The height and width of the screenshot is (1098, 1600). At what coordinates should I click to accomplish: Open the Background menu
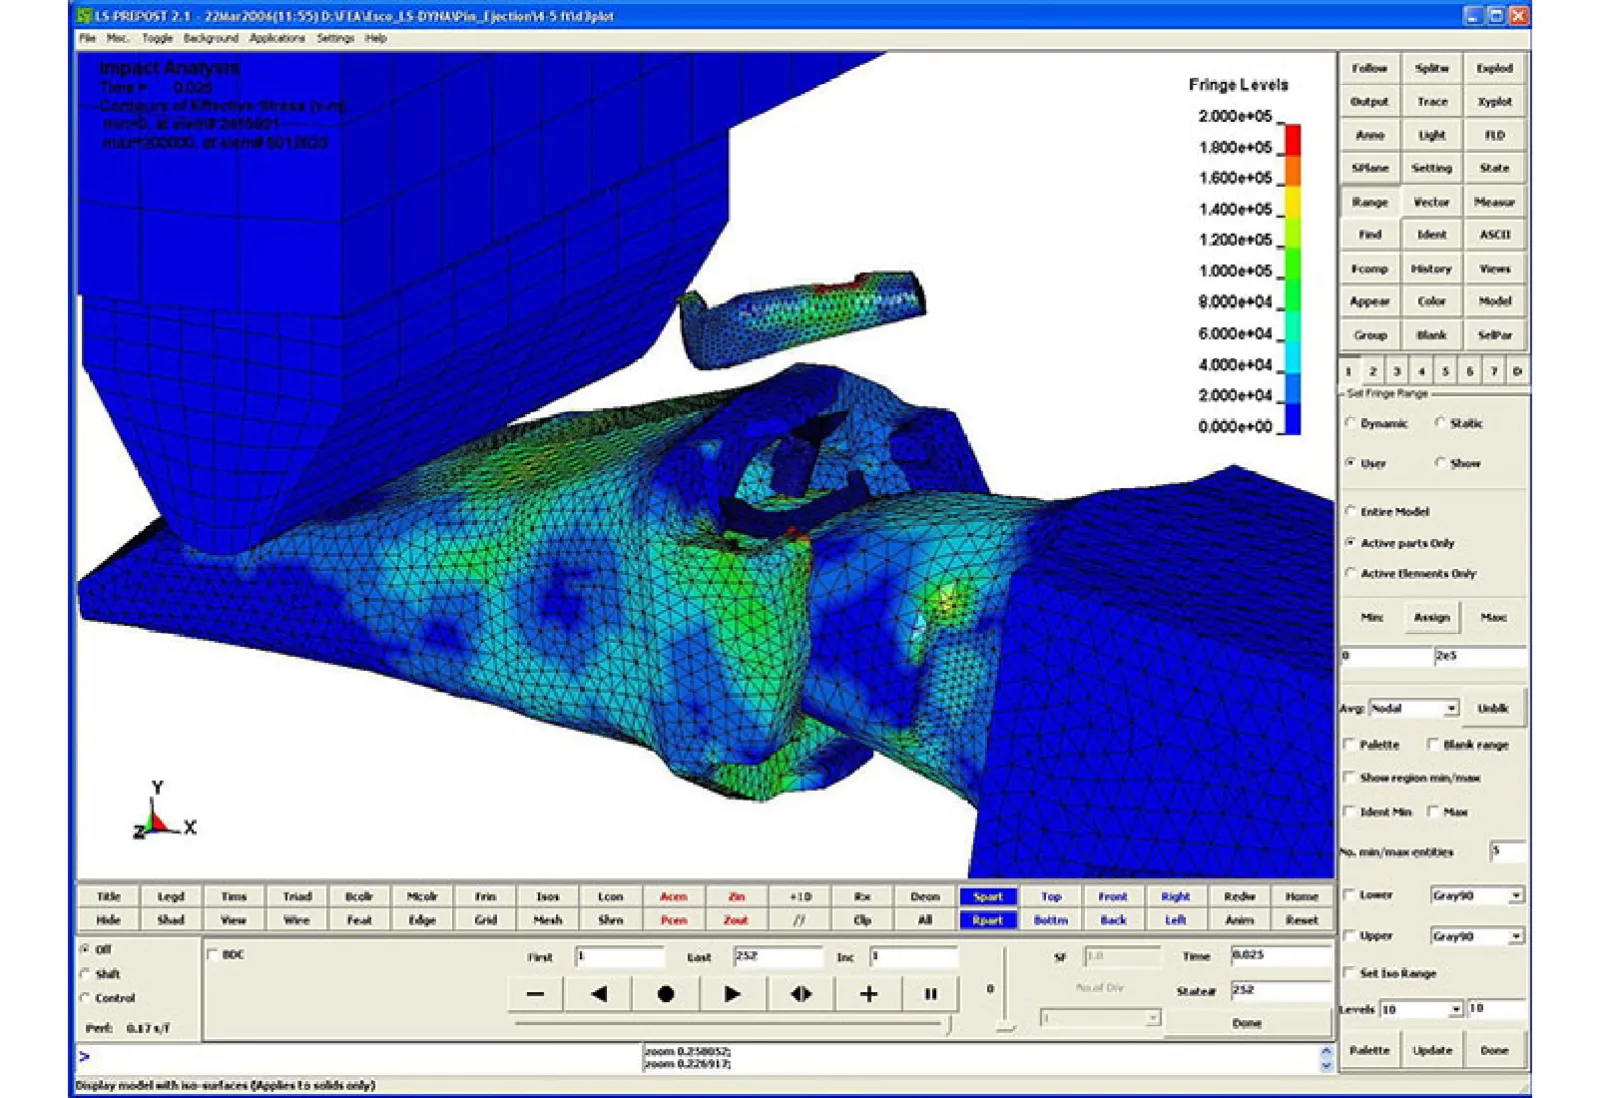tap(211, 38)
